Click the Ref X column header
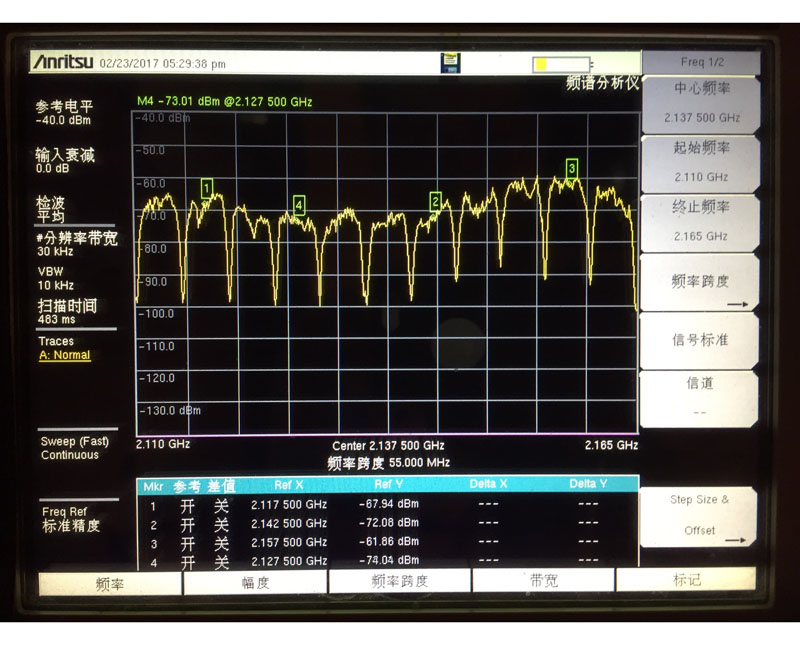Image resolution: width=800 pixels, height=645 pixels. click(x=288, y=485)
